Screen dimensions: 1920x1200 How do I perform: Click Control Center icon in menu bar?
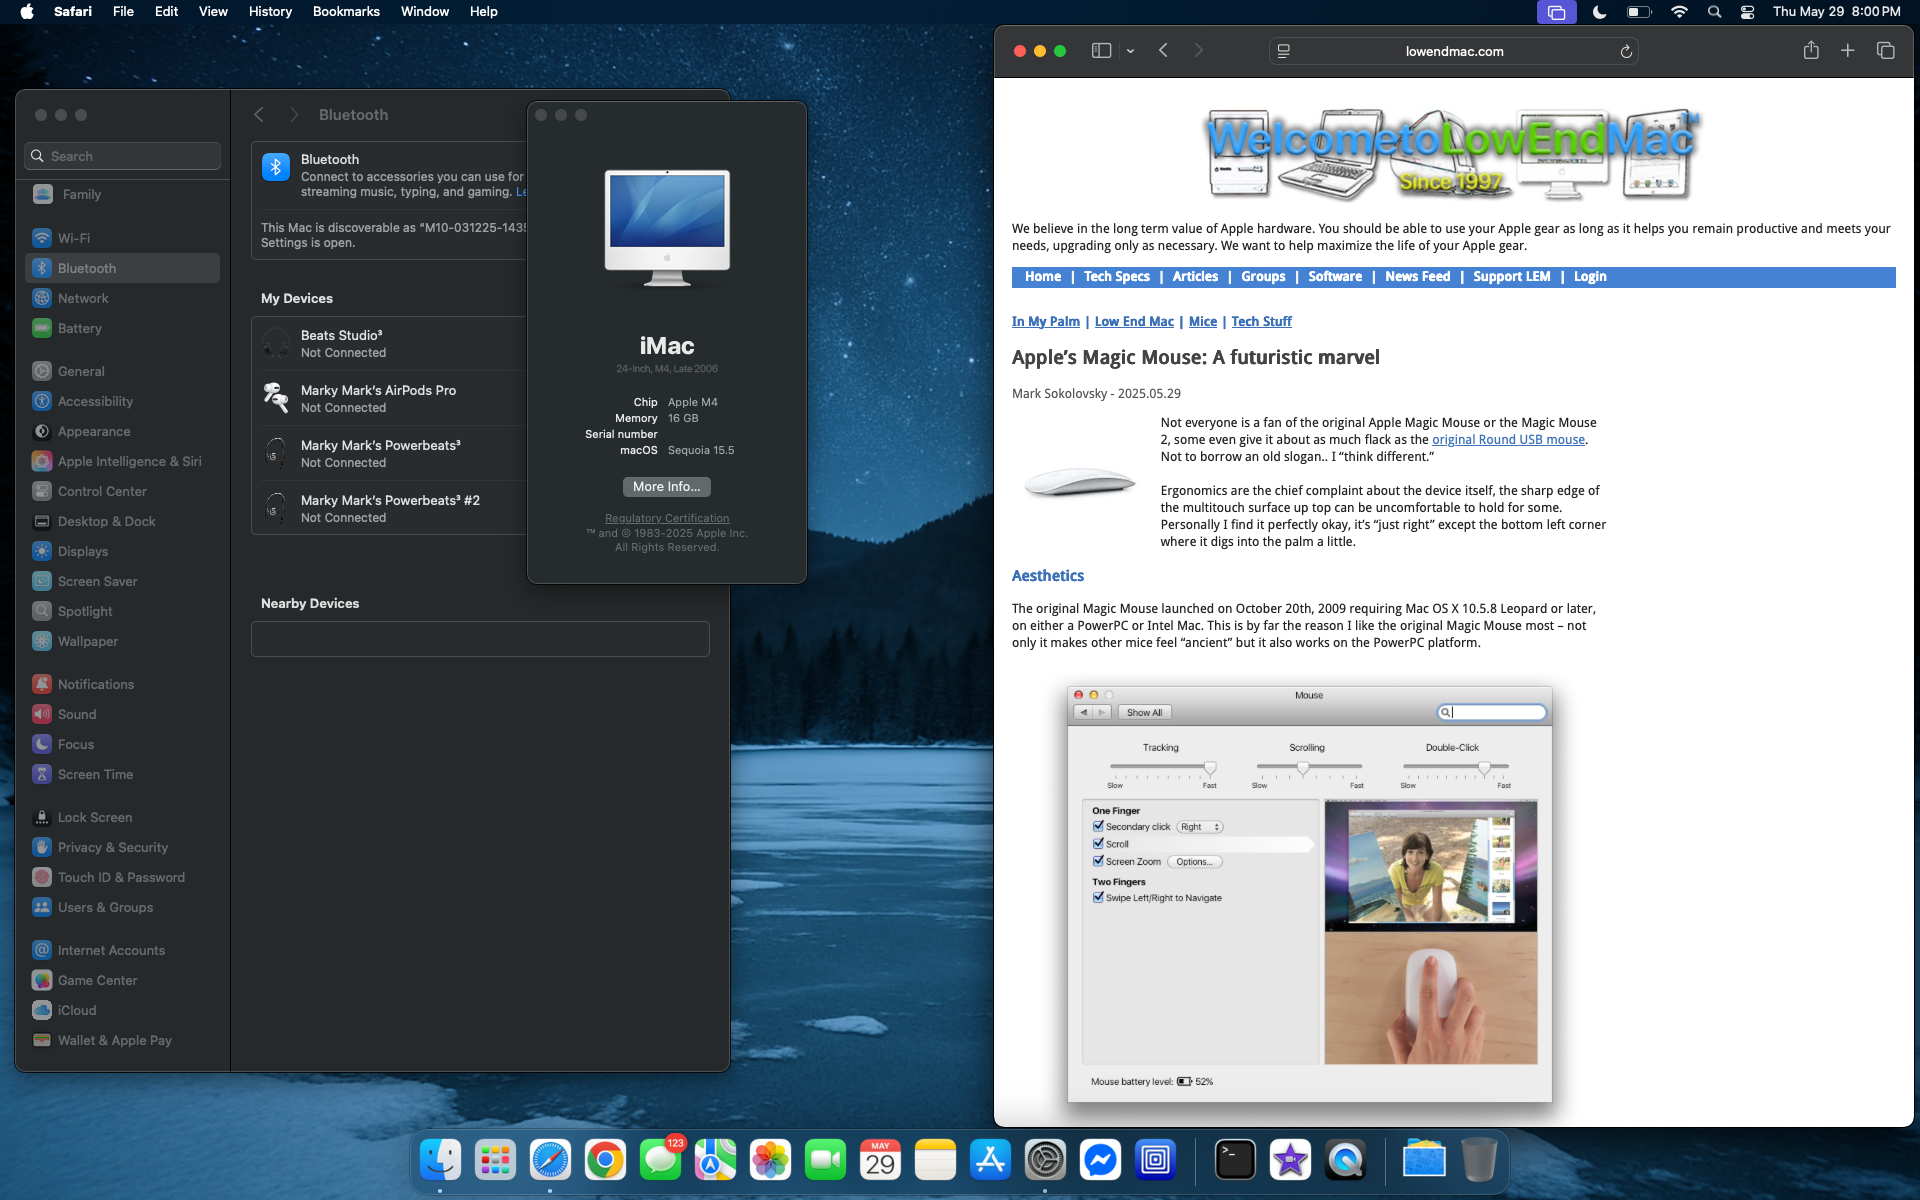coord(1747,12)
